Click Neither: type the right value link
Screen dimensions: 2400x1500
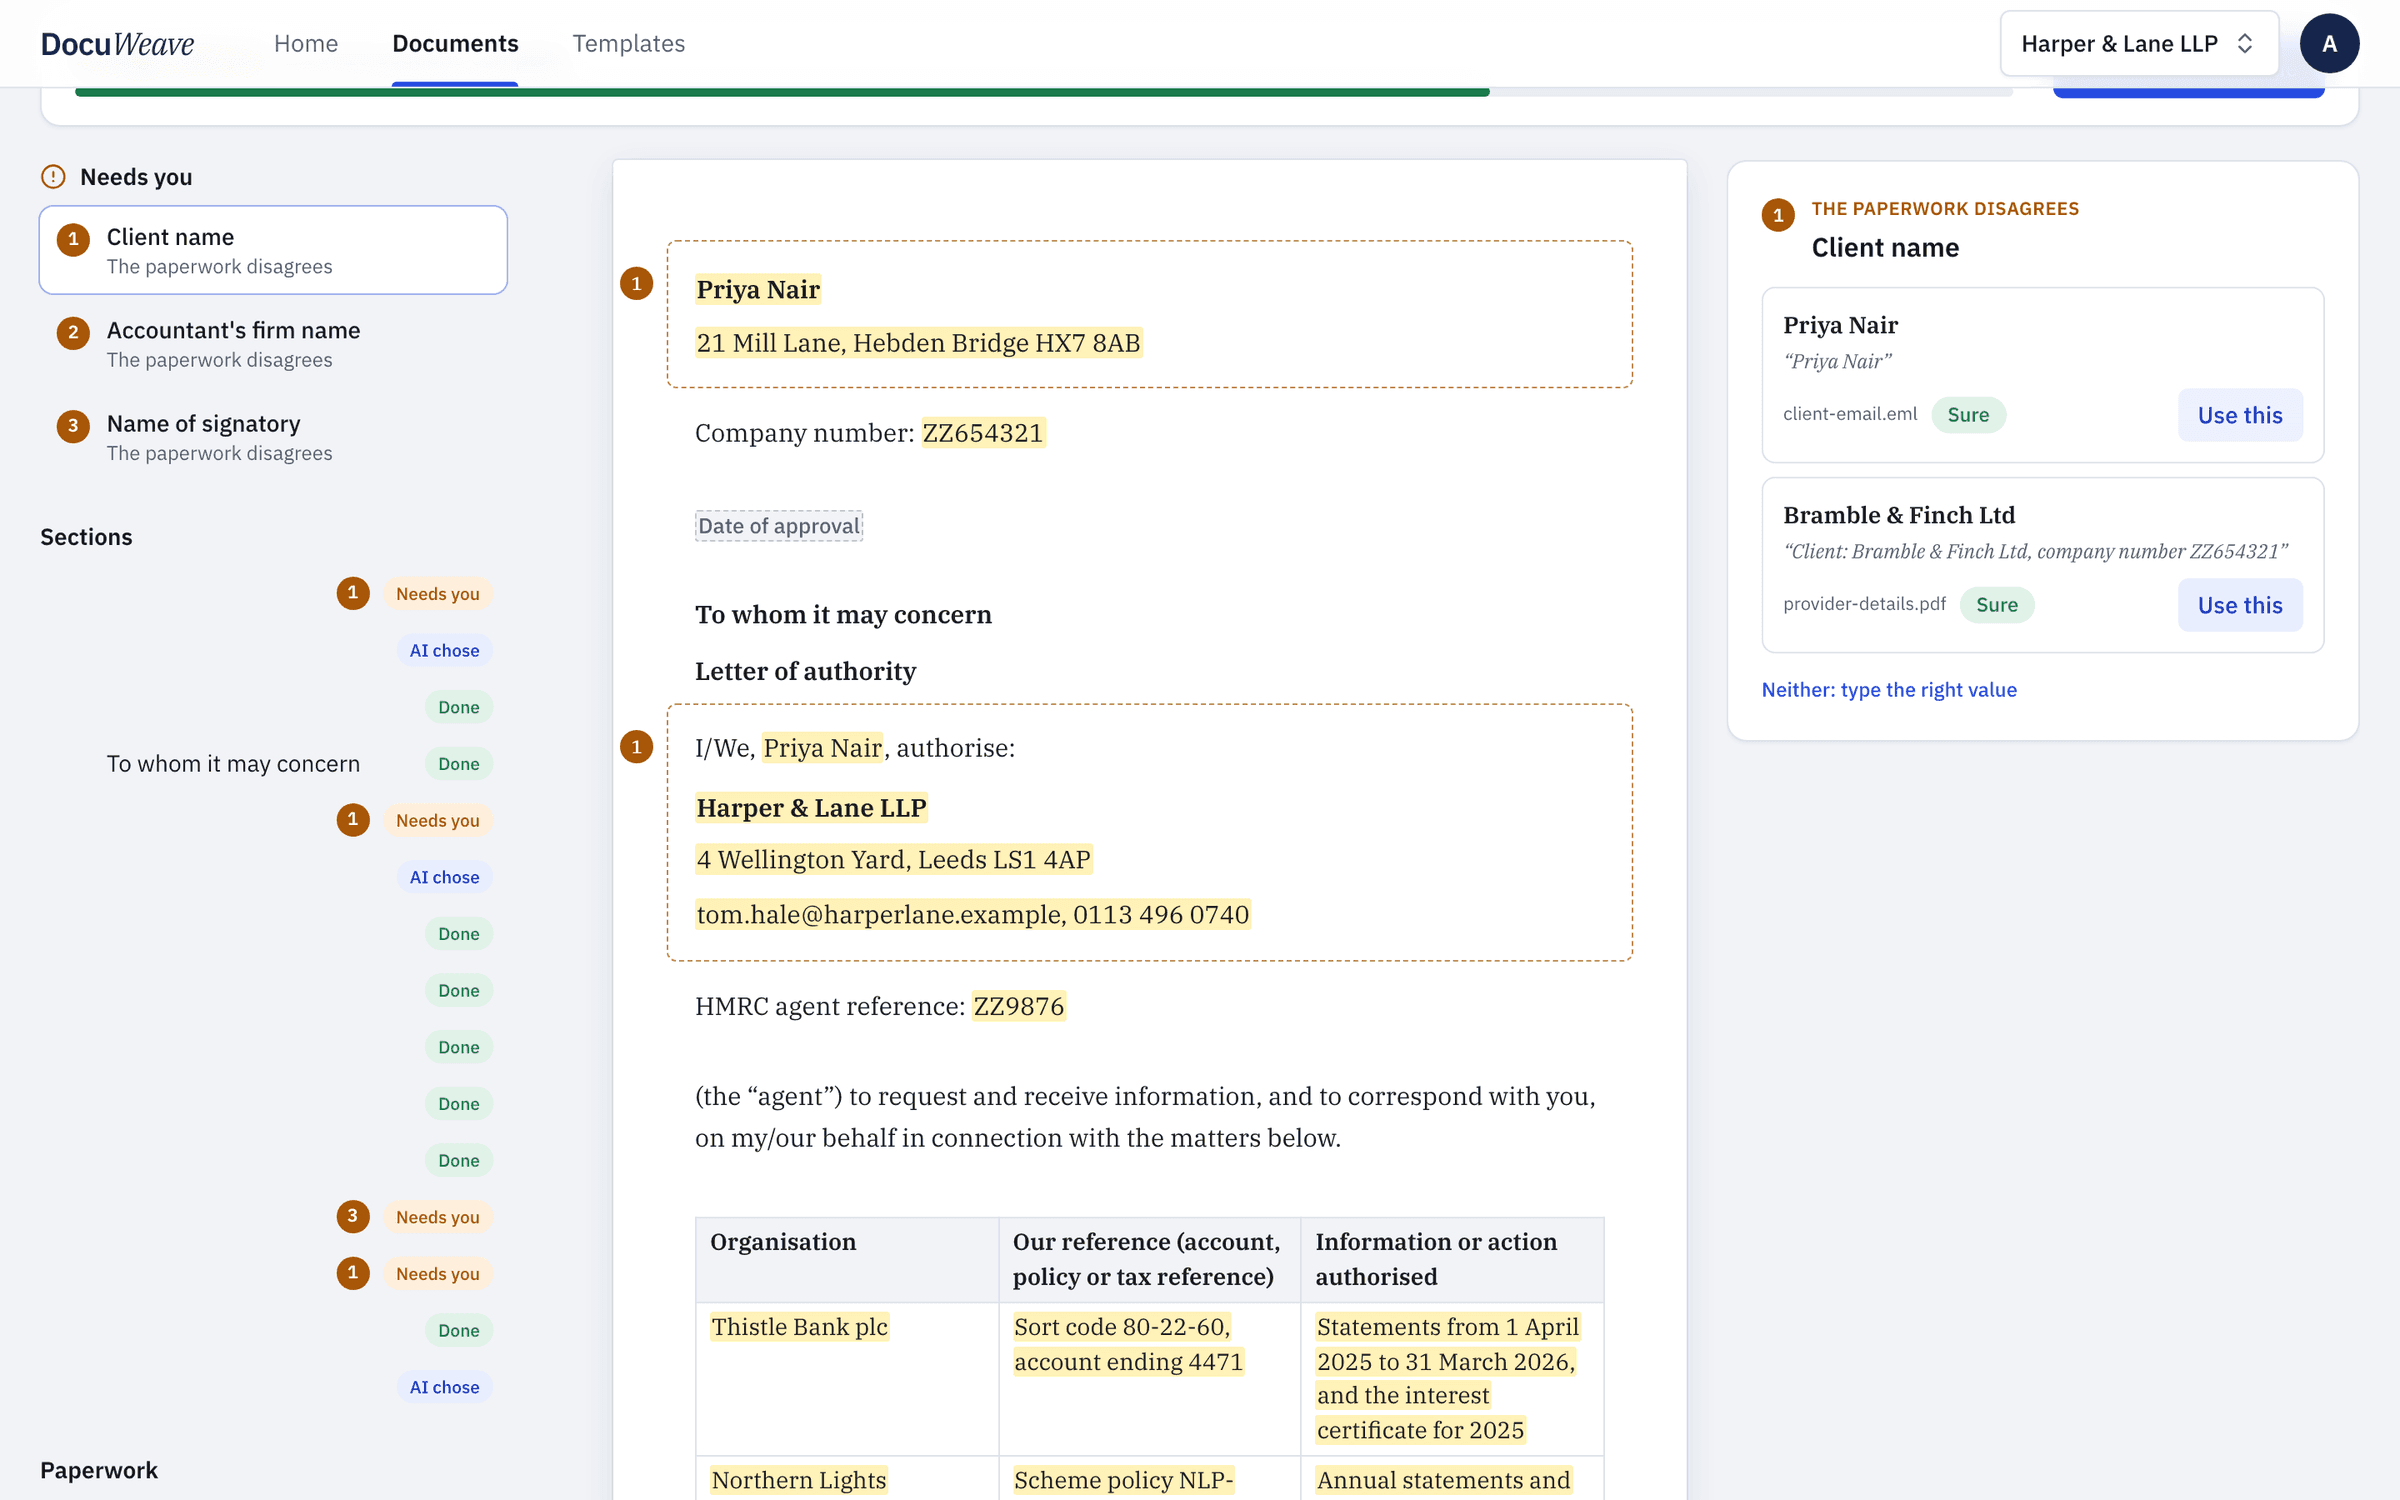tap(1889, 690)
